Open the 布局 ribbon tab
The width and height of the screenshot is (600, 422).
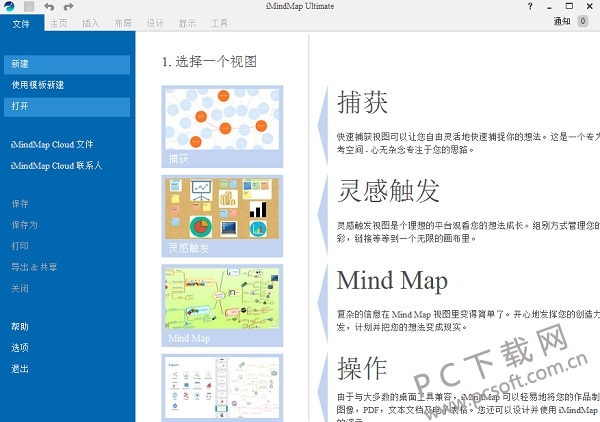point(123,23)
